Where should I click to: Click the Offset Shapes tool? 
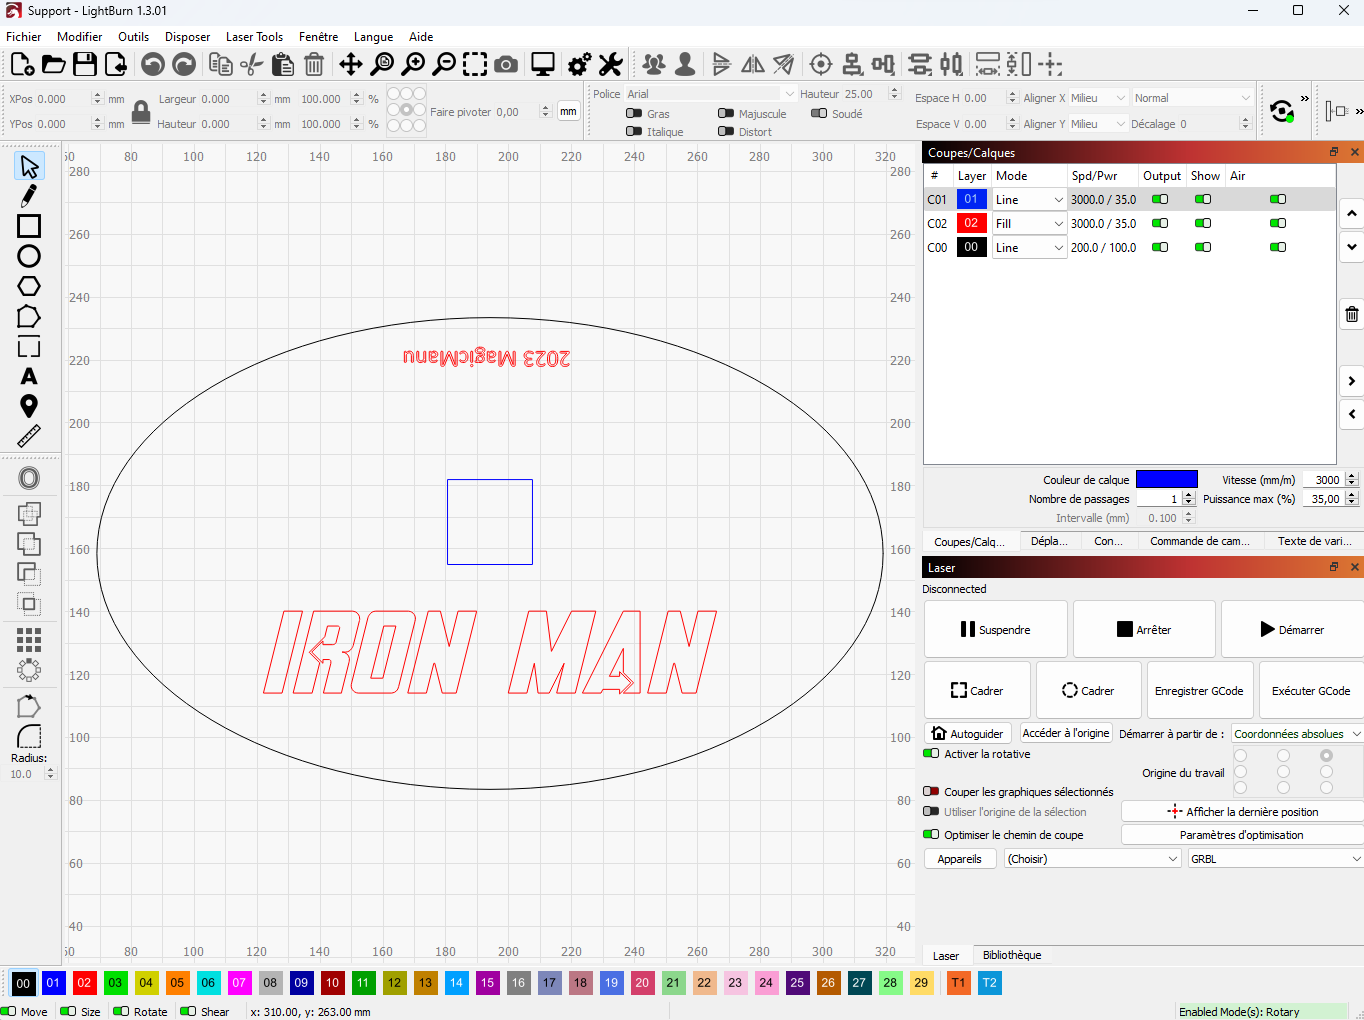(x=29, y=478)
